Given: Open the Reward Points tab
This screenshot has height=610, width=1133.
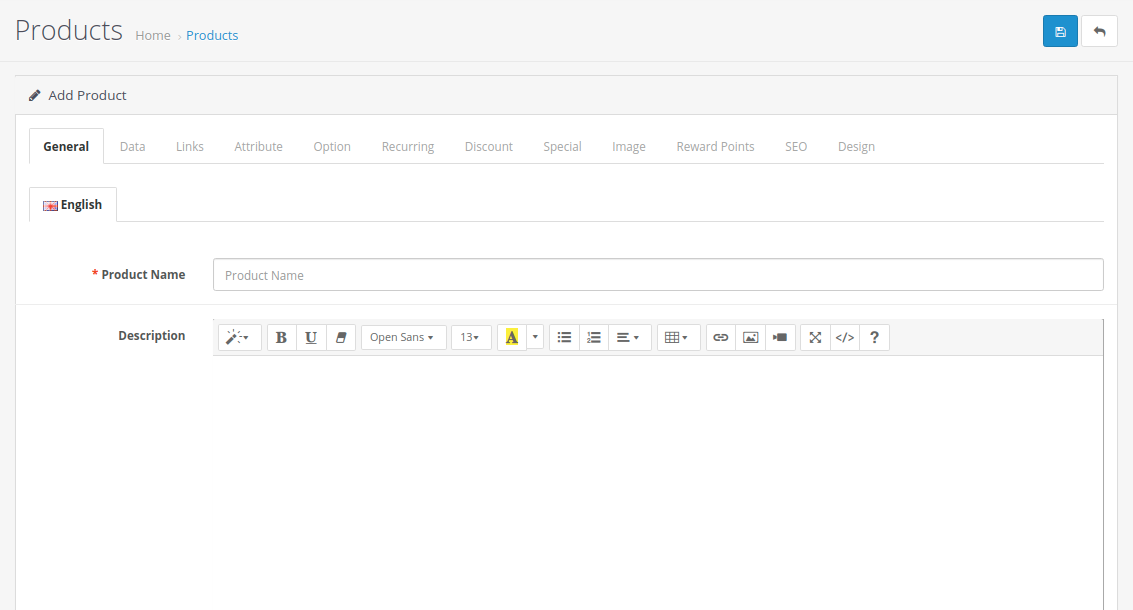Looking at the screenshot, I should click(715, 147).
